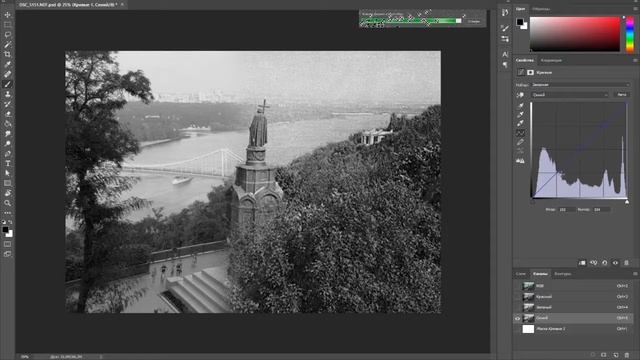This screenshot has width=640, height=360.
Task: Toggle Curves adjustment layer visibility
Action: pos(616,263)
